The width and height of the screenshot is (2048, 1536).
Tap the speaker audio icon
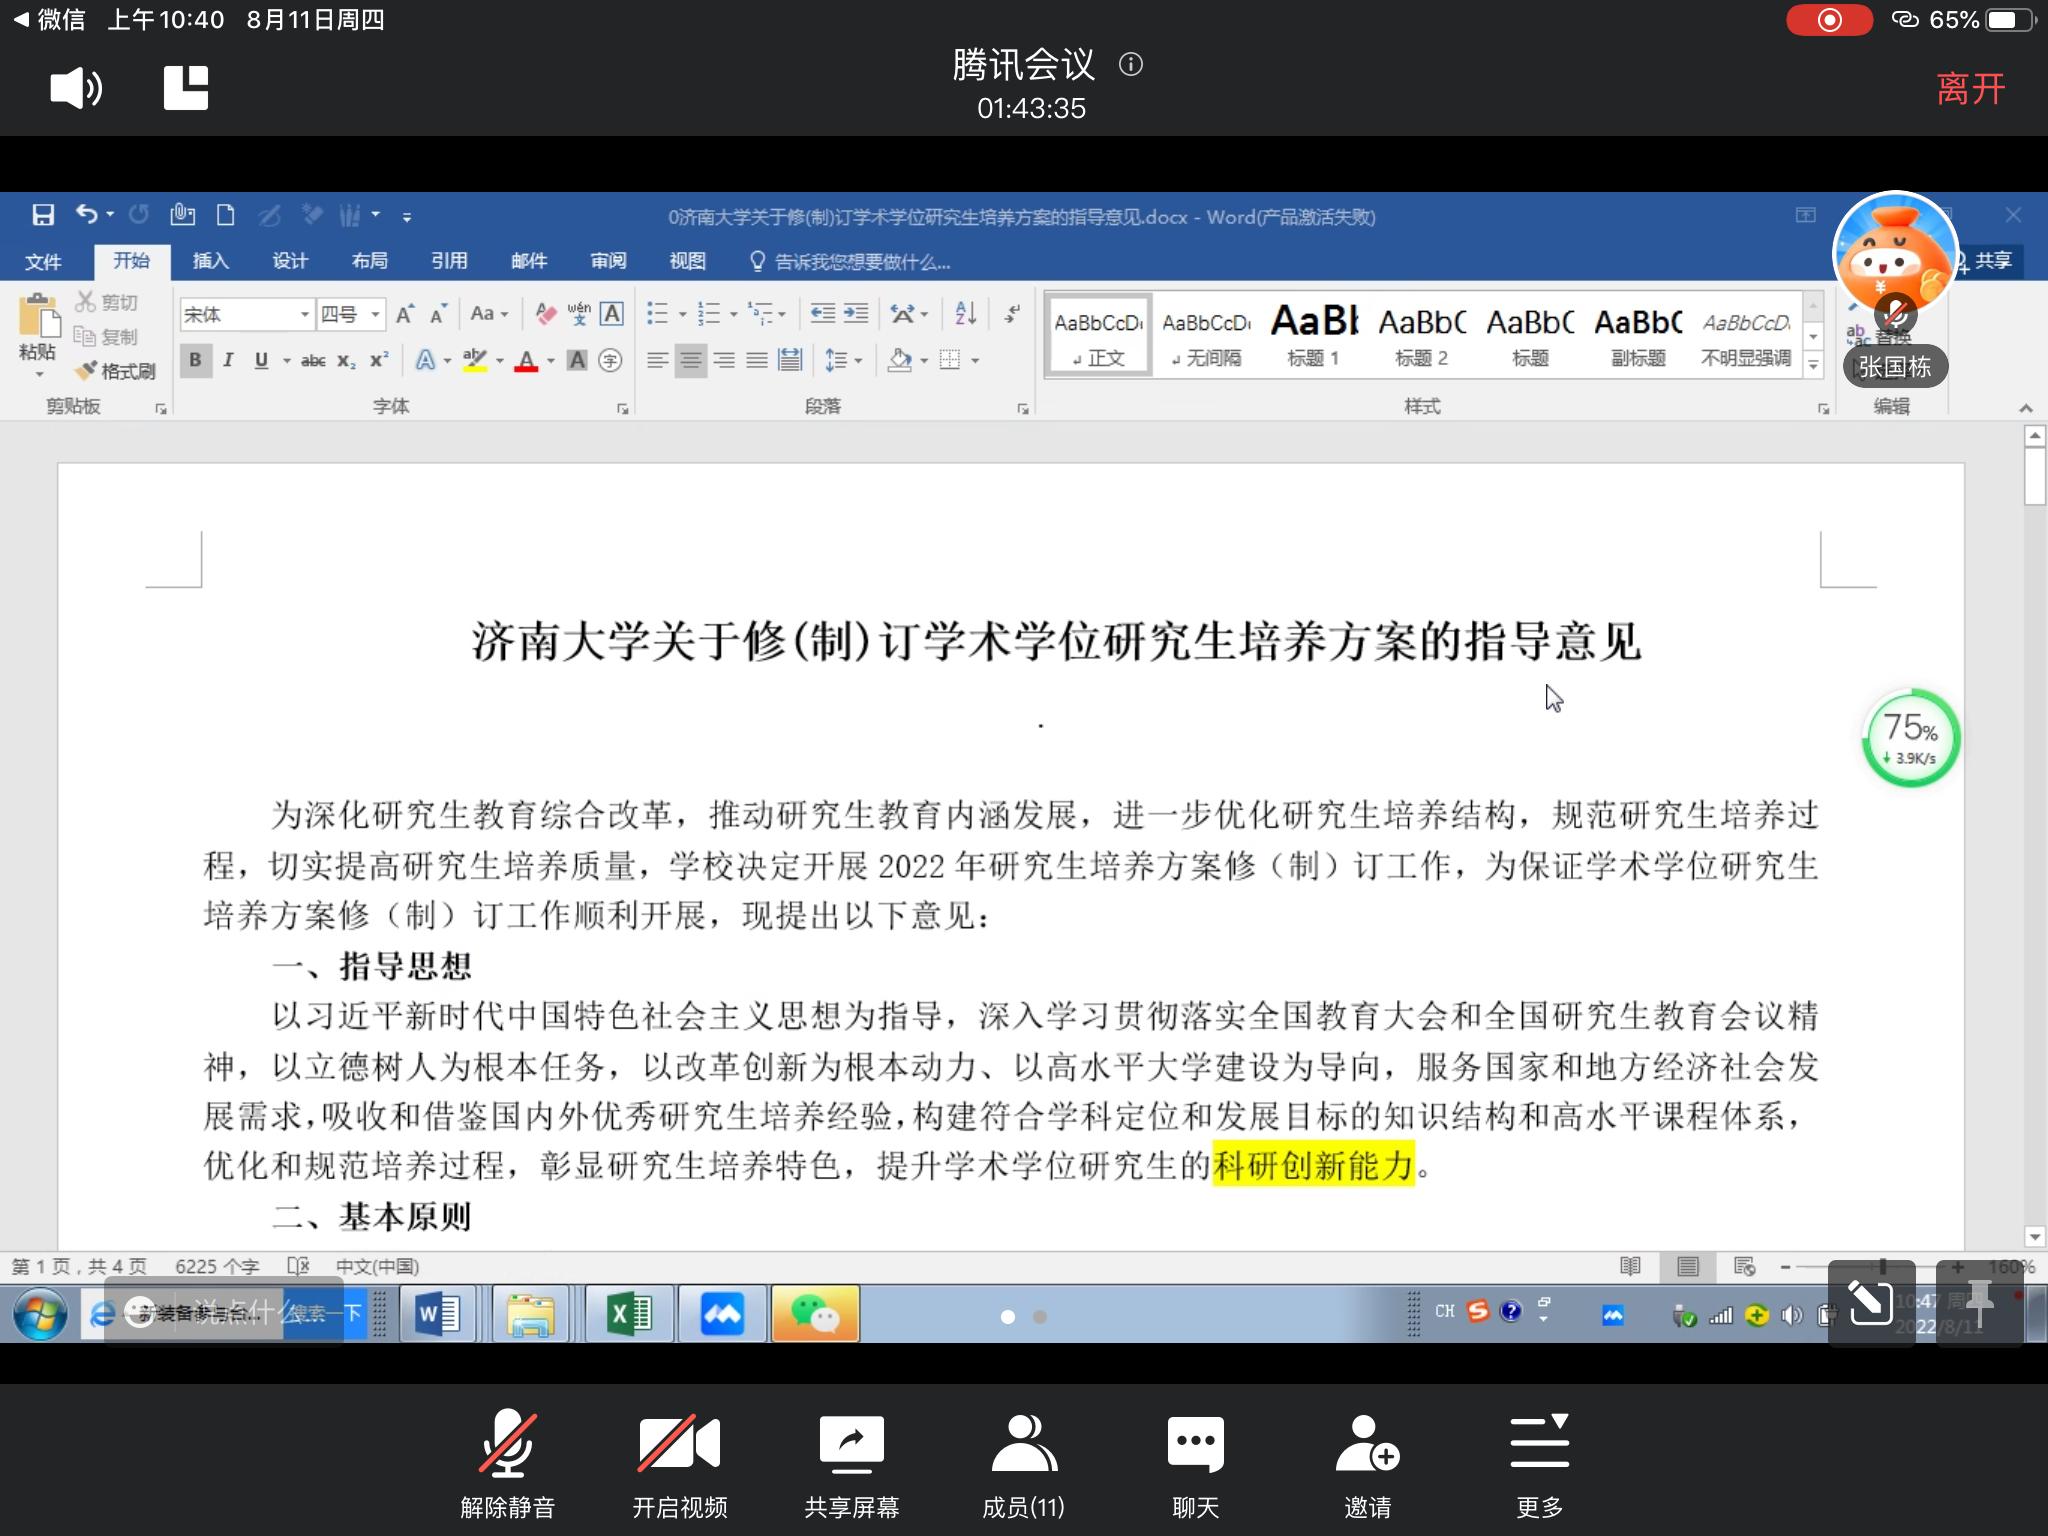pyautogui.click(x=76, y=88)
